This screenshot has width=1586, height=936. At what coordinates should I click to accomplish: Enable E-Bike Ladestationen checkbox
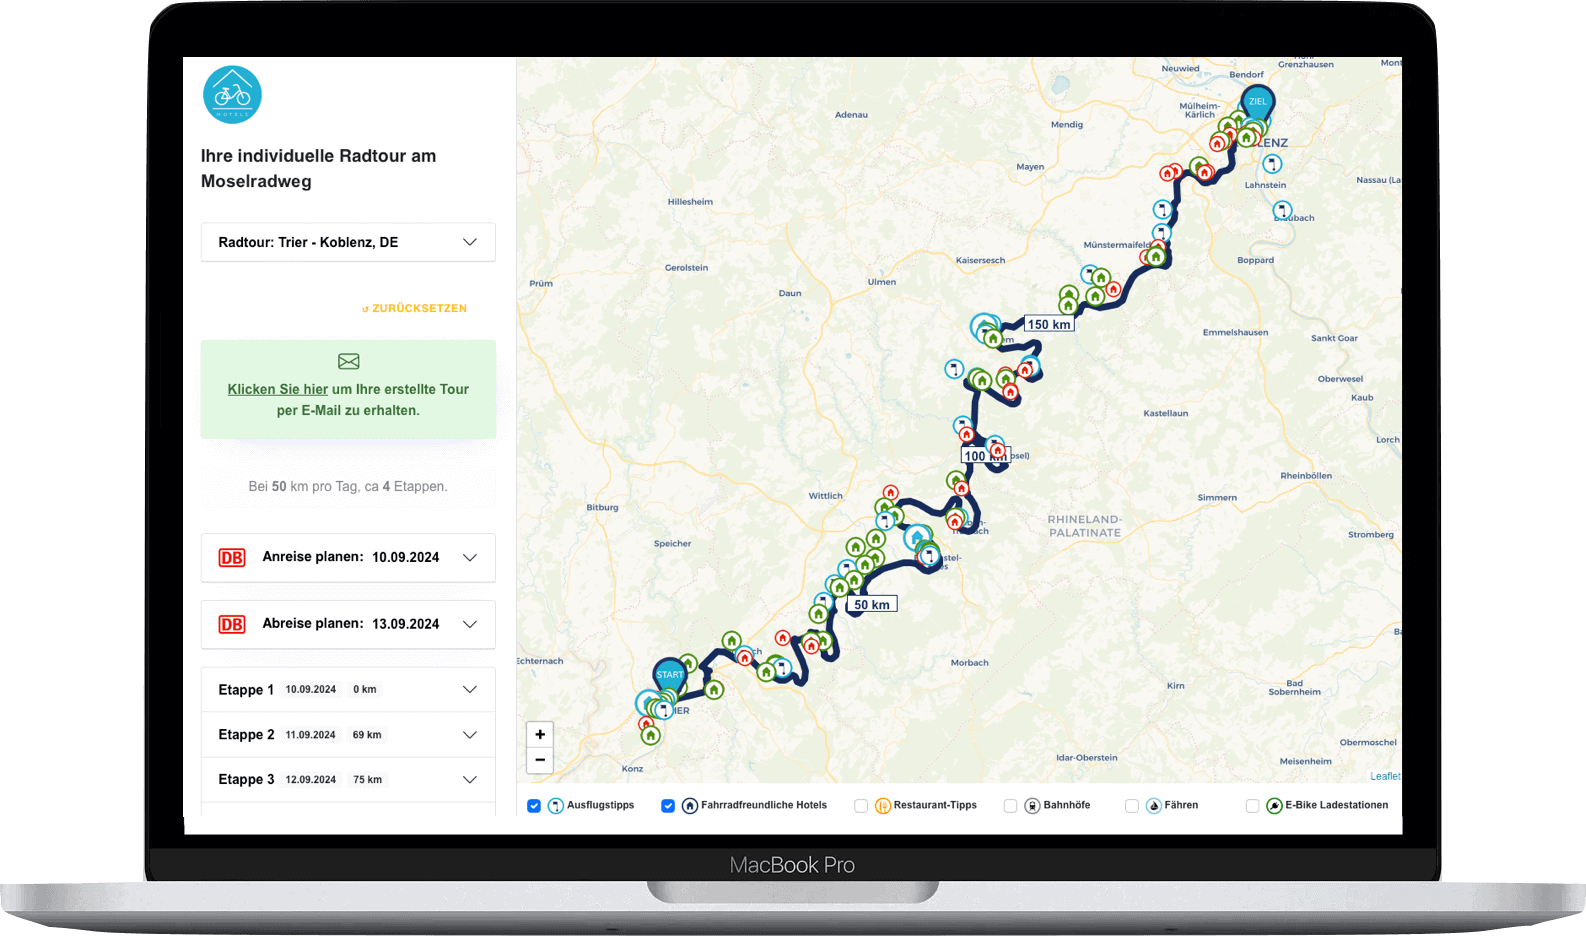pos(1252,806)
